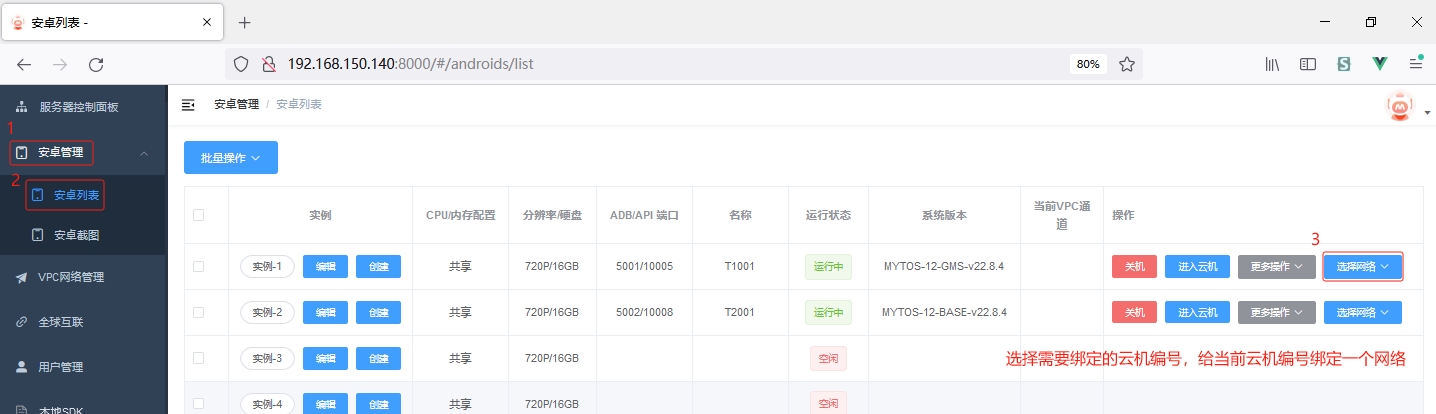Expand 更多操作 dropdown for T2001
Image resolution: width=1436 pixels, height=414 pixels.
click(1276, 312)
